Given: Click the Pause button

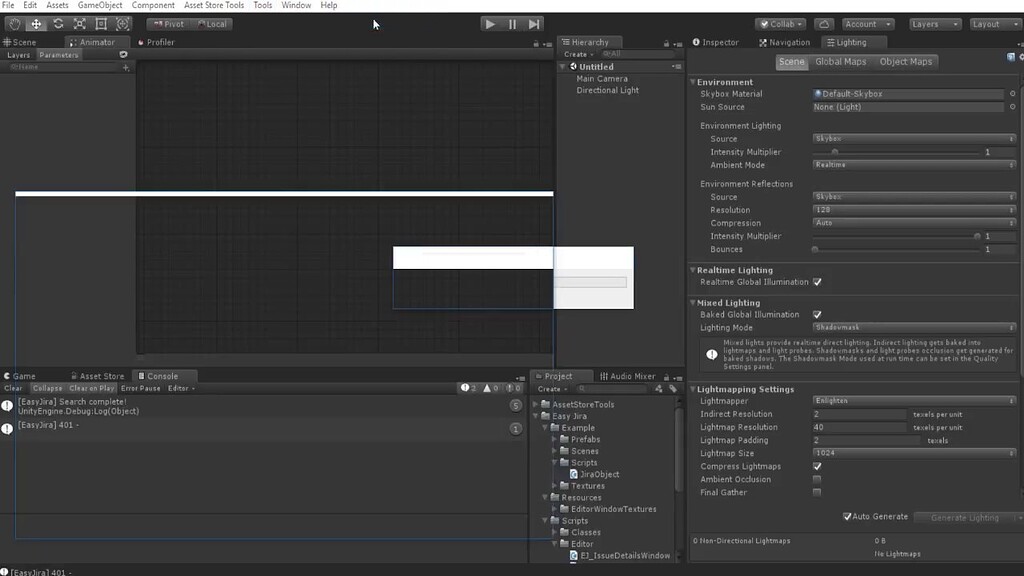Looking at the screenshot, I should tap(512, 24).
